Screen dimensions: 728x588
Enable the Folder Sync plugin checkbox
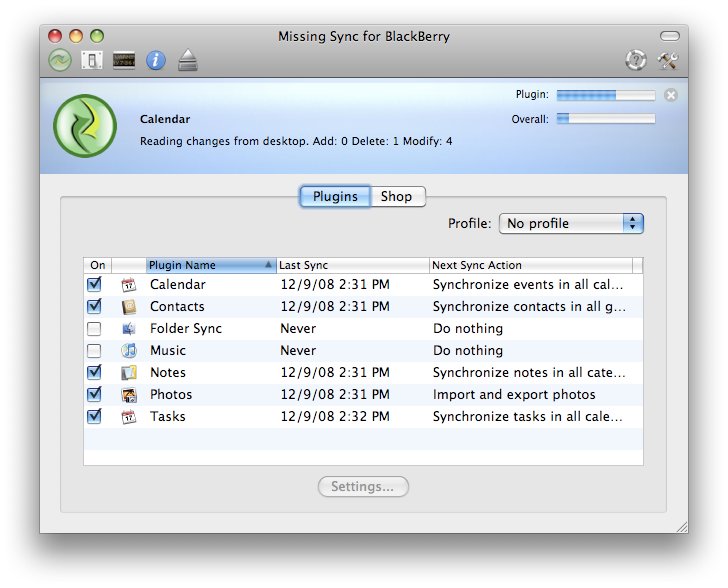(x=95, y=329)
